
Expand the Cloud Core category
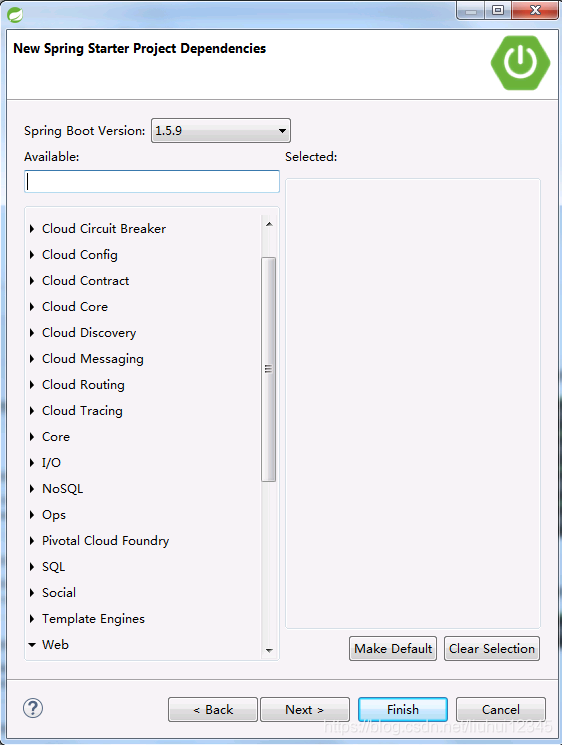point(32,306)
